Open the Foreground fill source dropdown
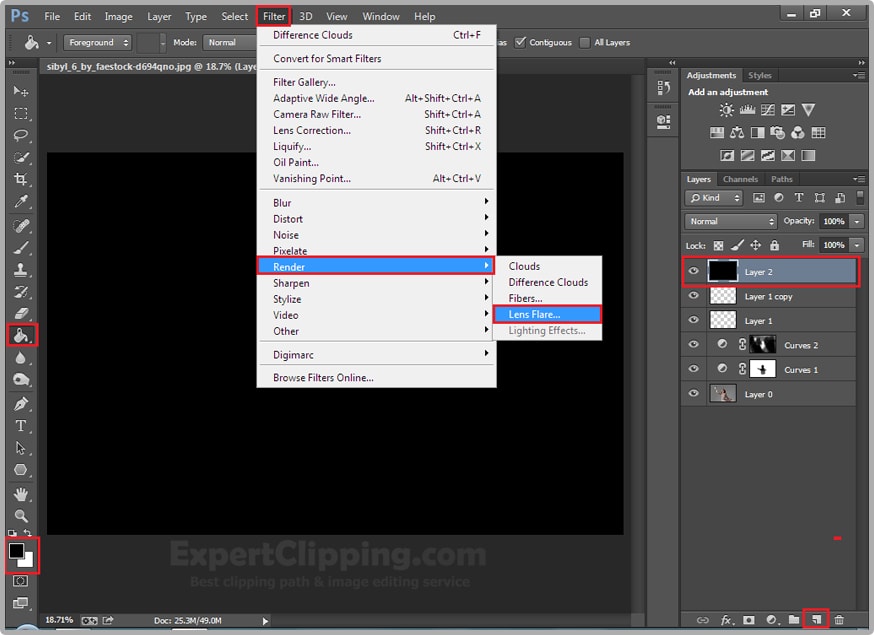Screen dimensions: 874x635 click(98, 43)
